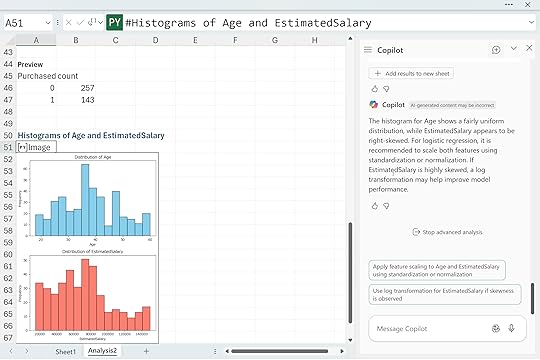Start a new Copilot chat
Screen dimensions: 540x360
tap(496, 50)
